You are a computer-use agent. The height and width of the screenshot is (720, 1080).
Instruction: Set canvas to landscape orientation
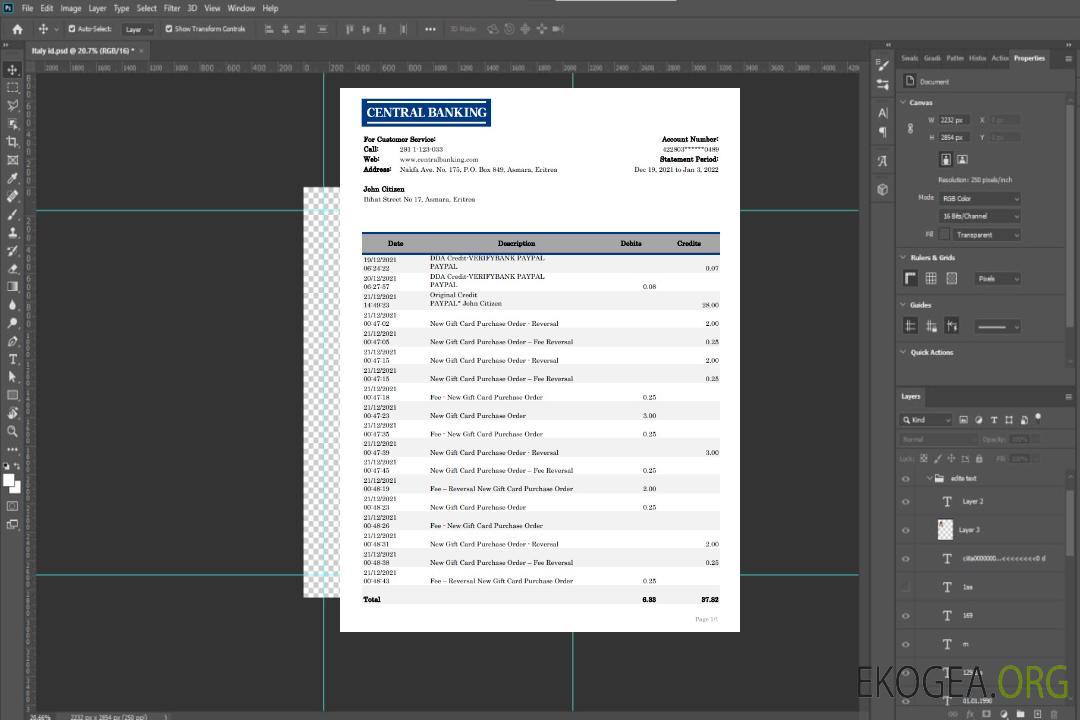pos(962,159)
